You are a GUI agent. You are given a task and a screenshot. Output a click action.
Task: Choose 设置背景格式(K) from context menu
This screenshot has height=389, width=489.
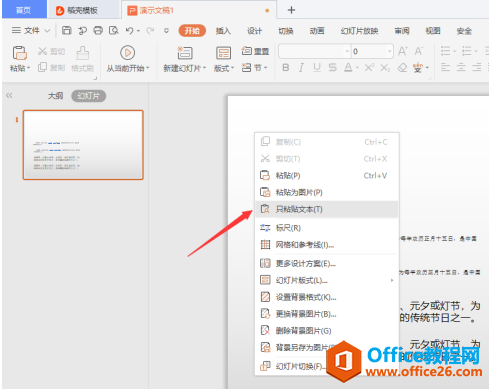[327, 297]
